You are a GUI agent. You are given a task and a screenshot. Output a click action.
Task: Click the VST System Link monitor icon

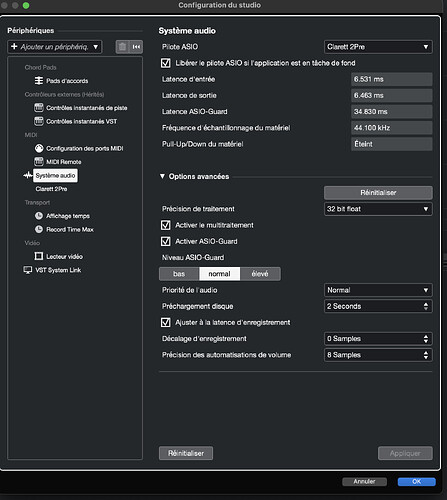coord(28,270)
